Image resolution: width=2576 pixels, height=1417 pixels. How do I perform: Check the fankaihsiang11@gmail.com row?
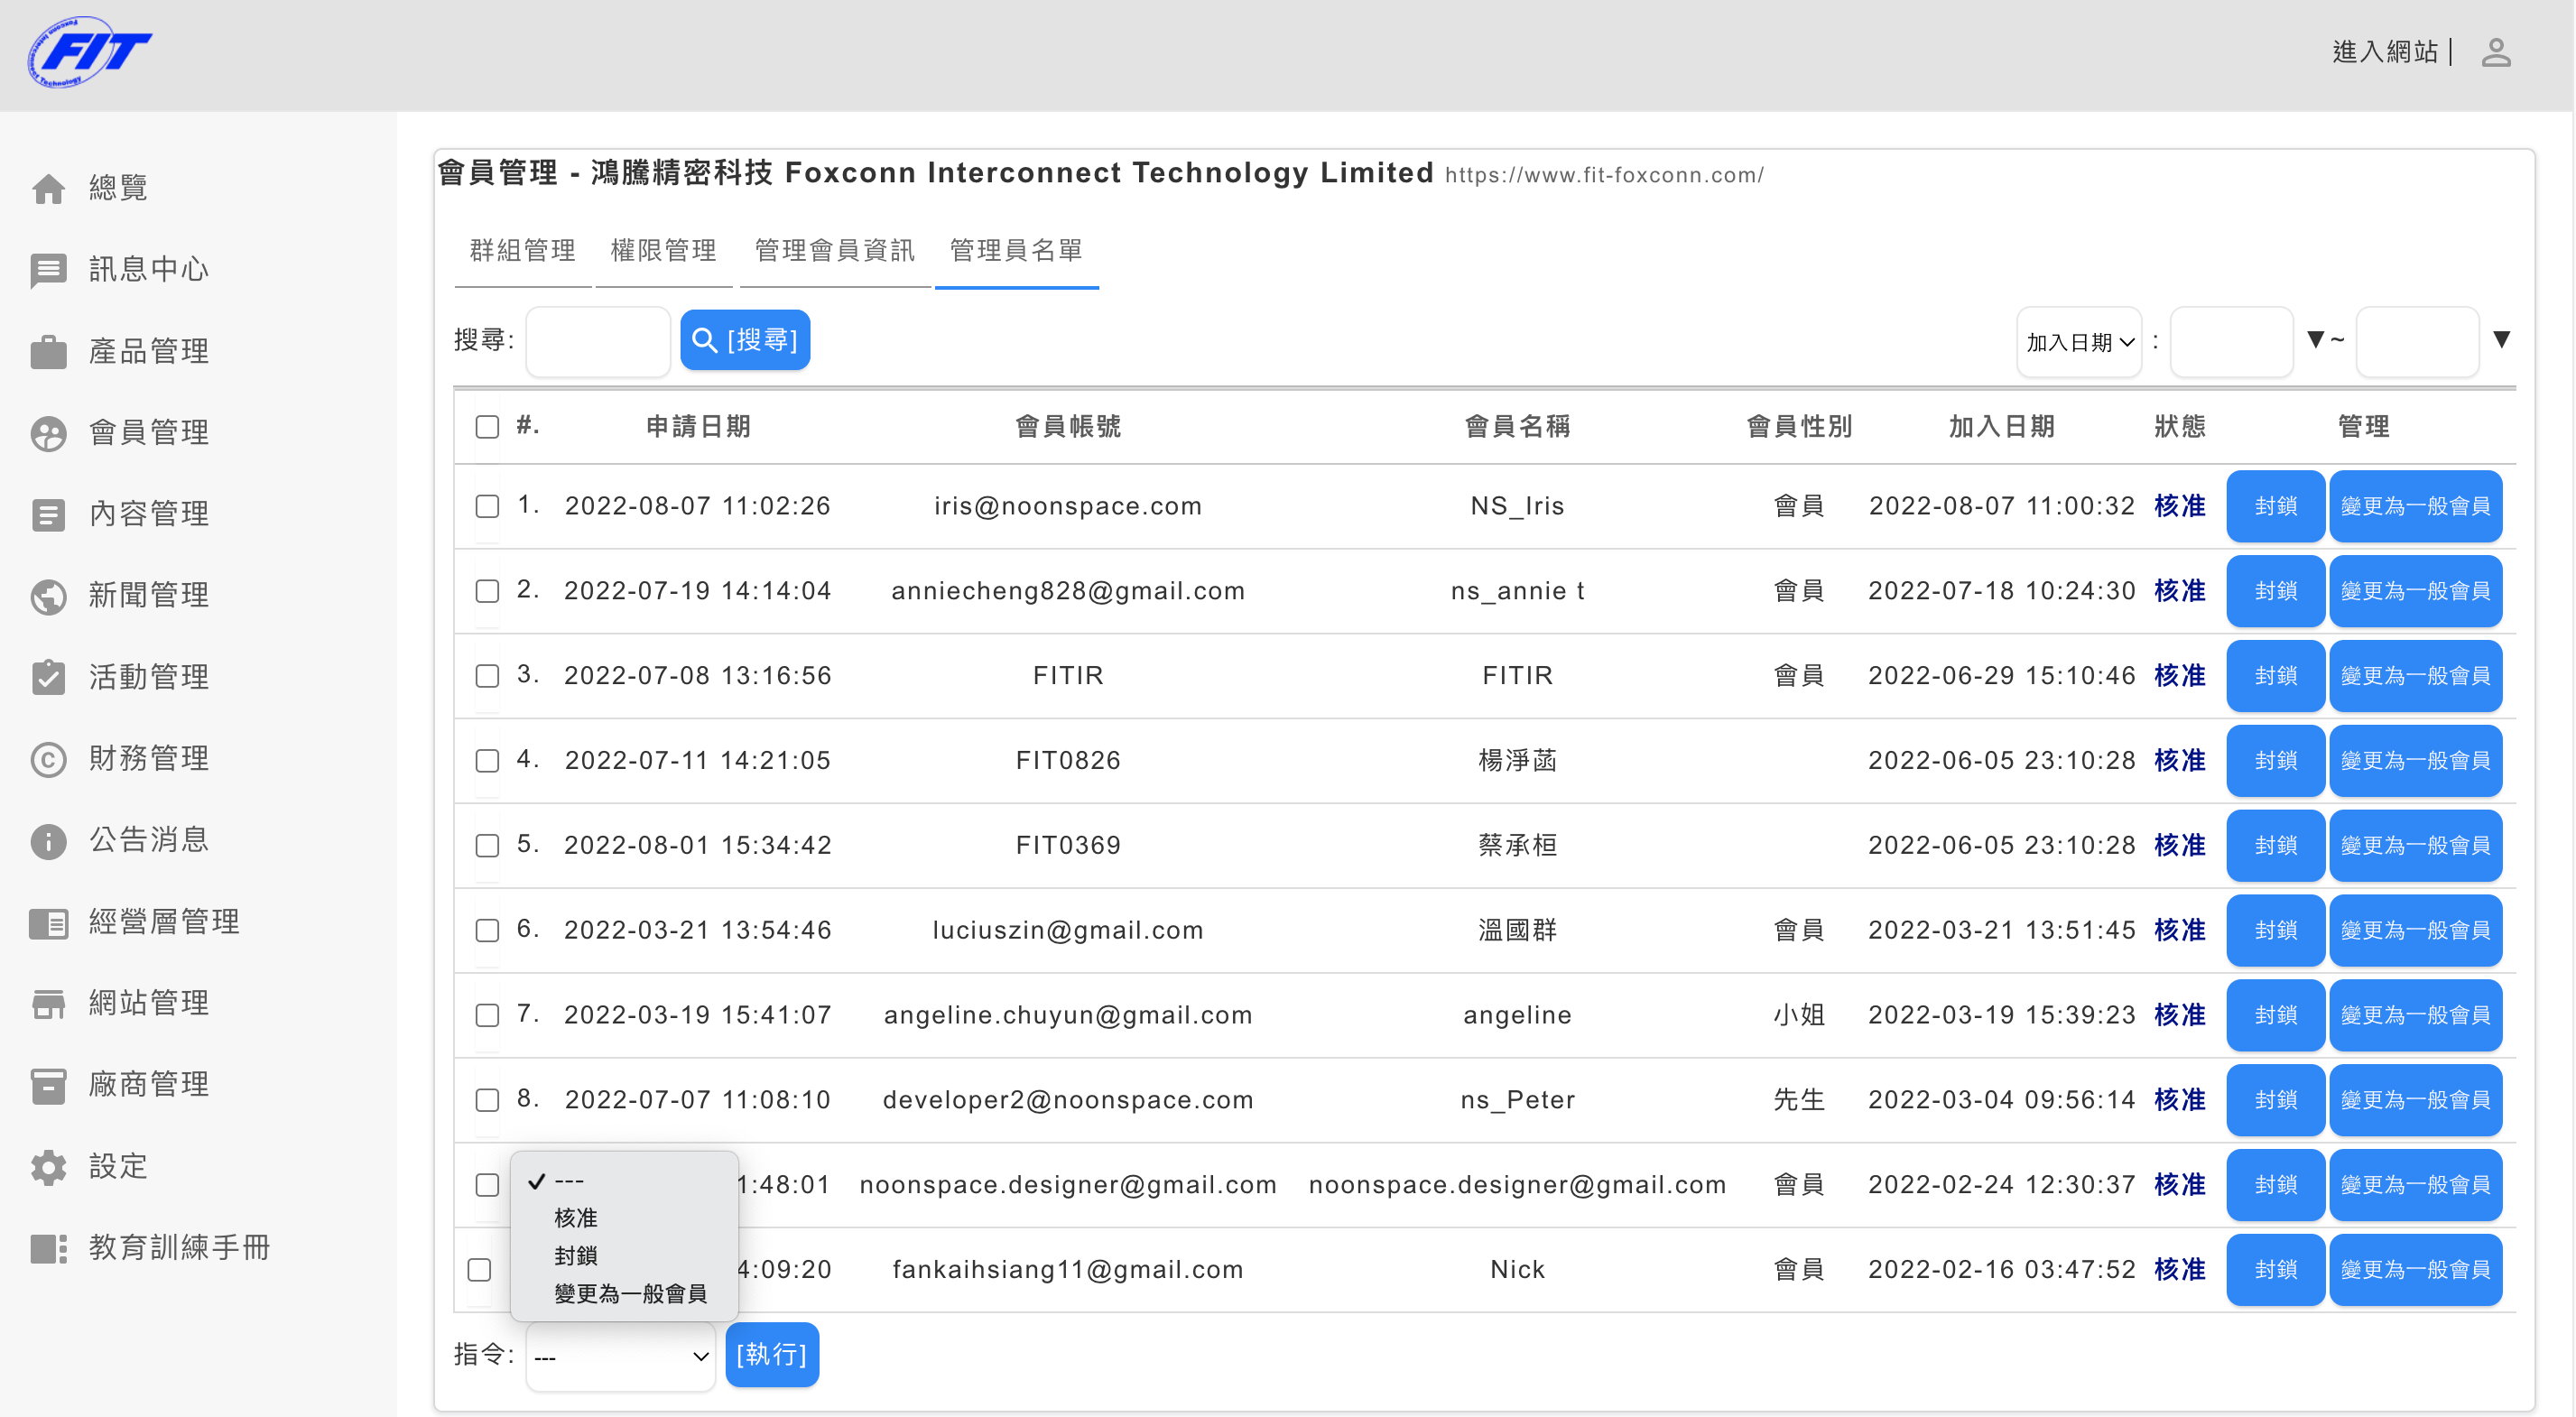point(480,1270)
